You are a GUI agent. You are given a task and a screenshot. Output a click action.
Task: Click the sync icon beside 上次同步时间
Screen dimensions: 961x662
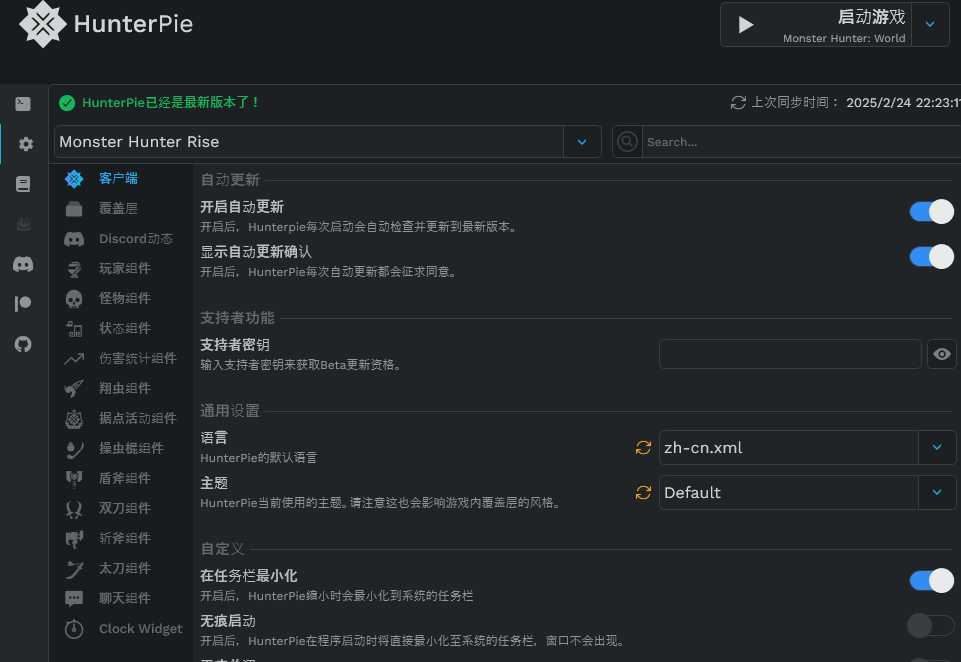click(x=738, y=102)
